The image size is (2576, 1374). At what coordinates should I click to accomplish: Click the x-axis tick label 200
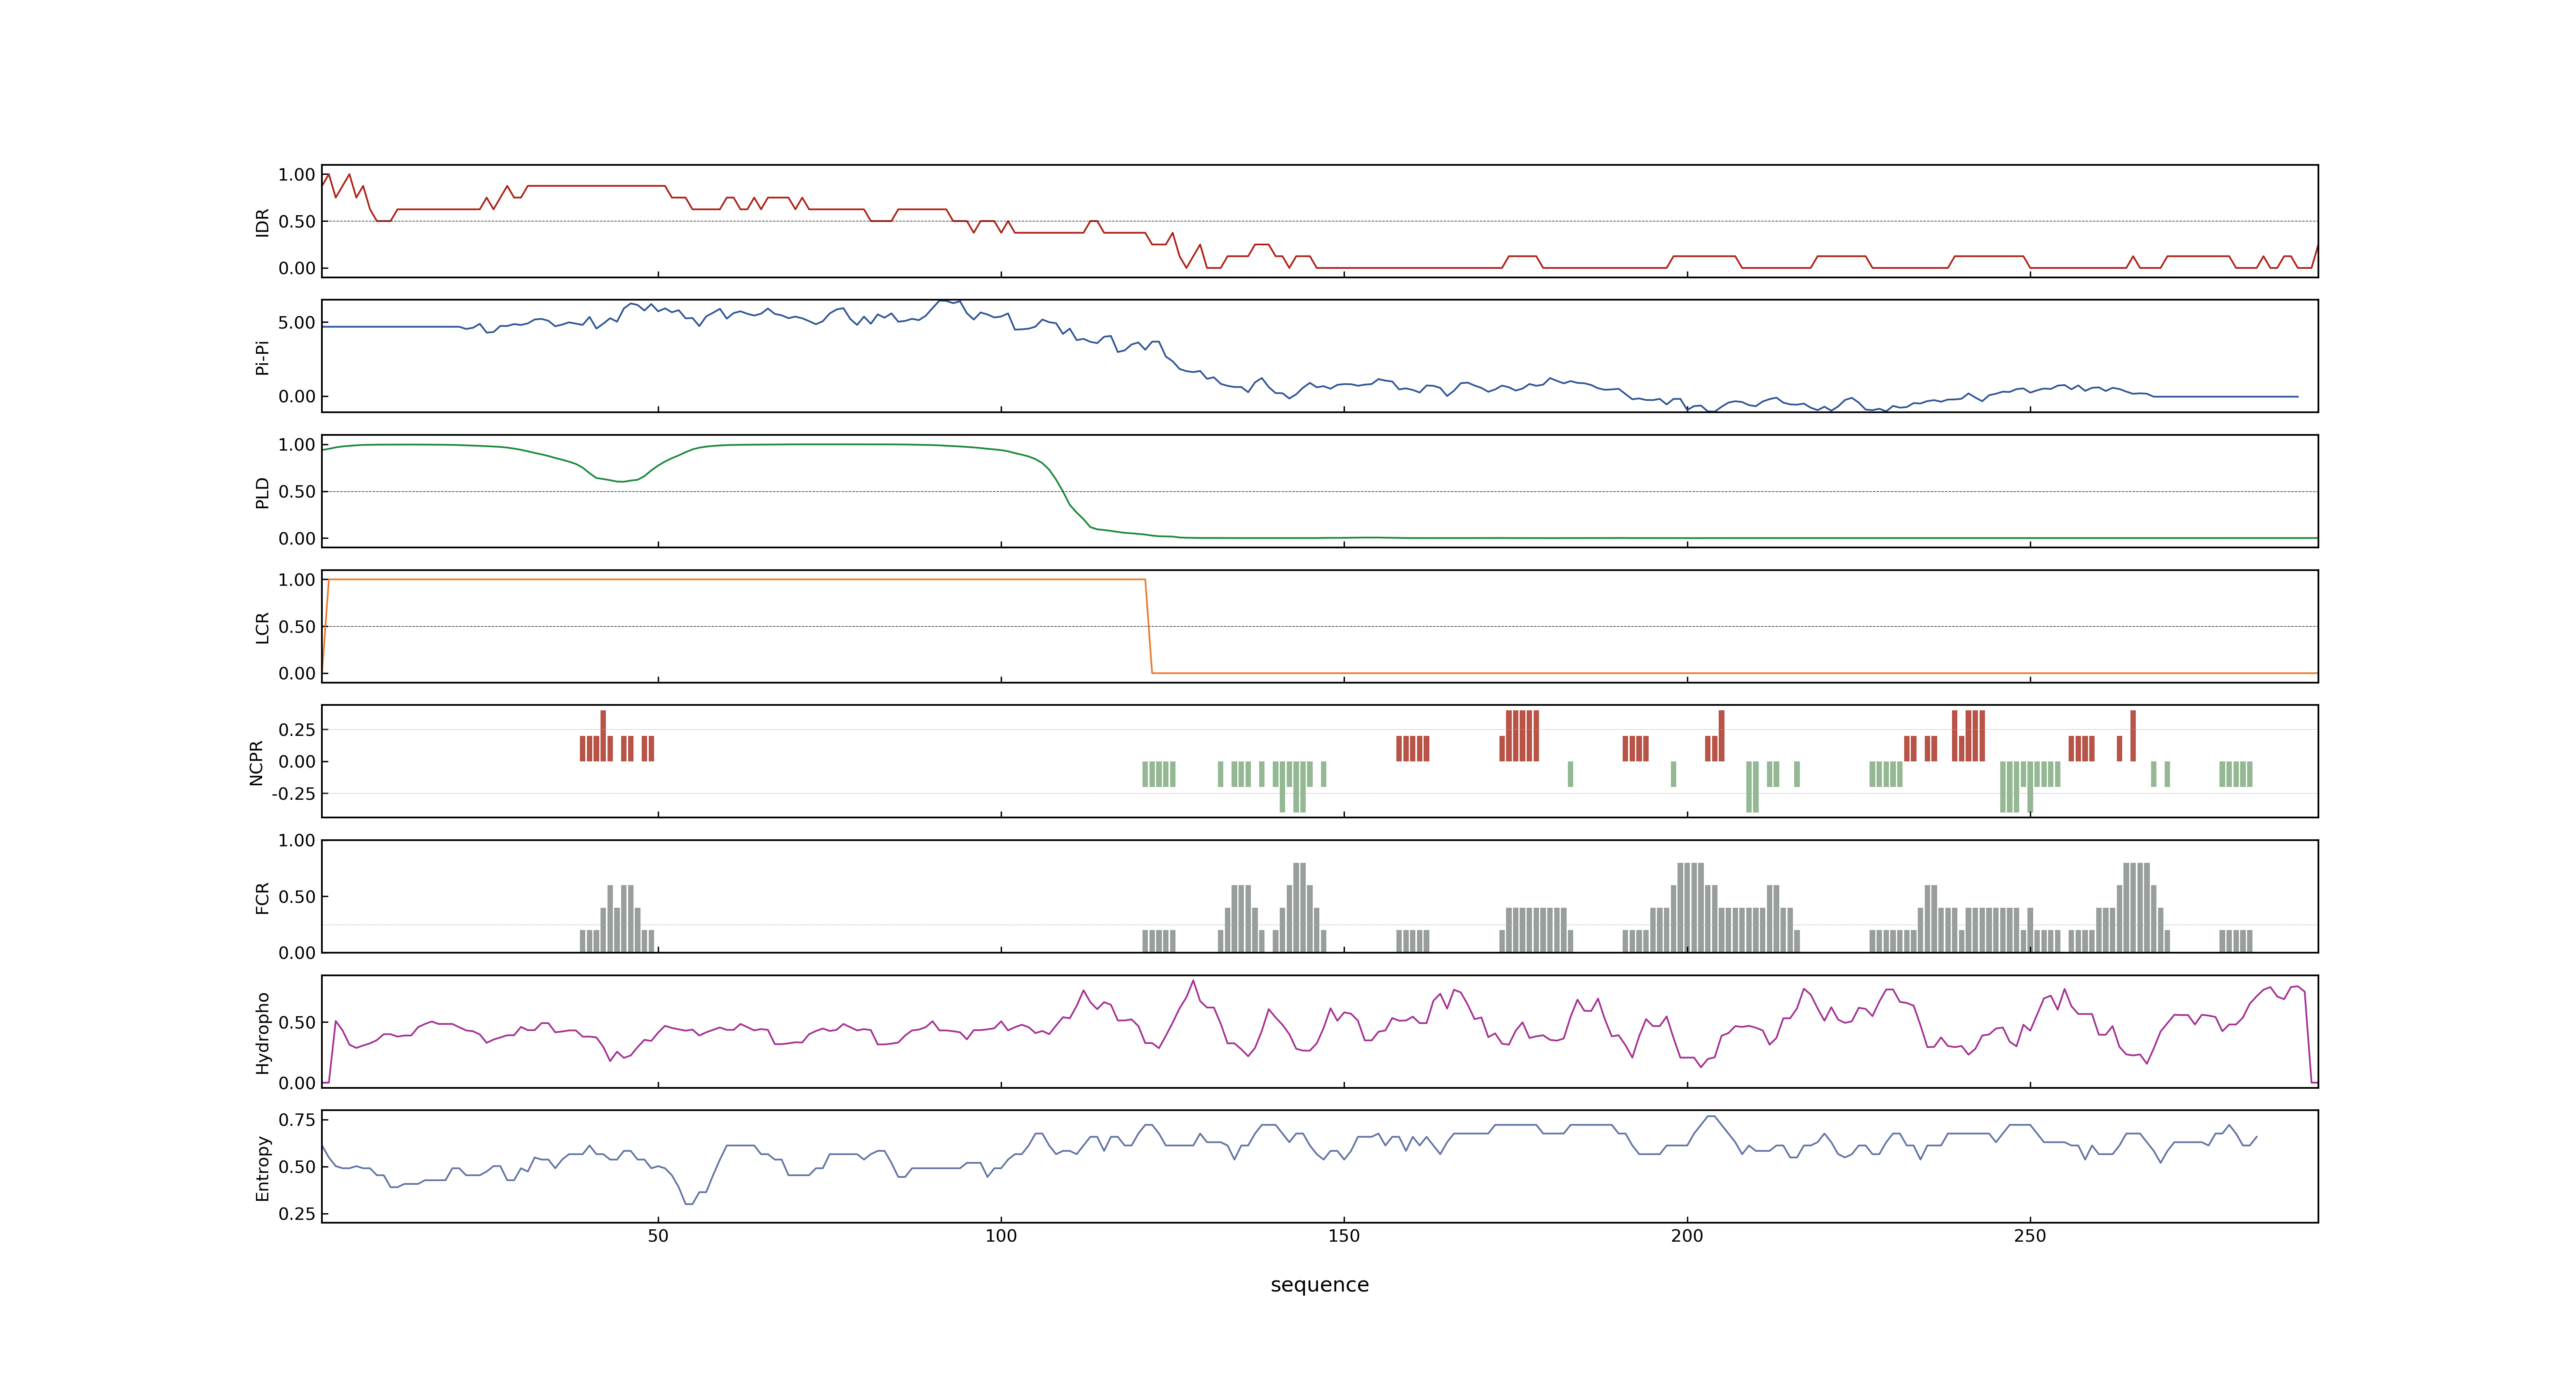(x=1687, y=1235)
